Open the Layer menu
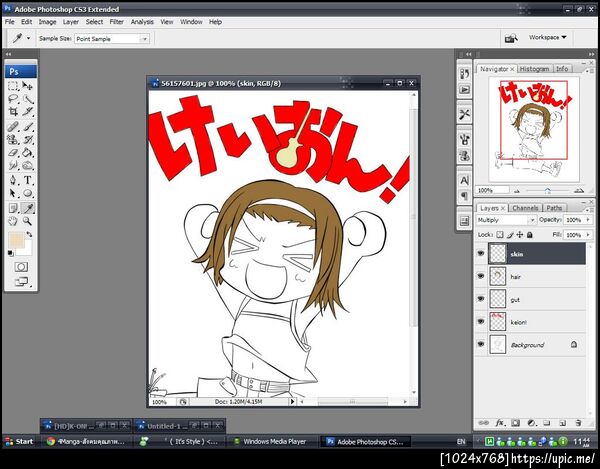Viewport: 600px width, 469px height. [71, 22]
